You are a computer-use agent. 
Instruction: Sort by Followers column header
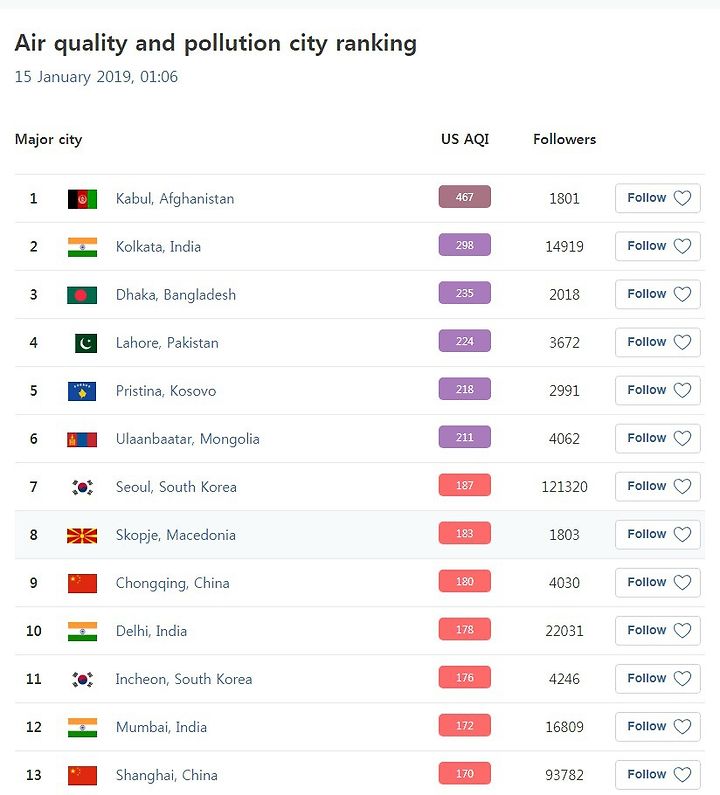[x=564, y=139]
